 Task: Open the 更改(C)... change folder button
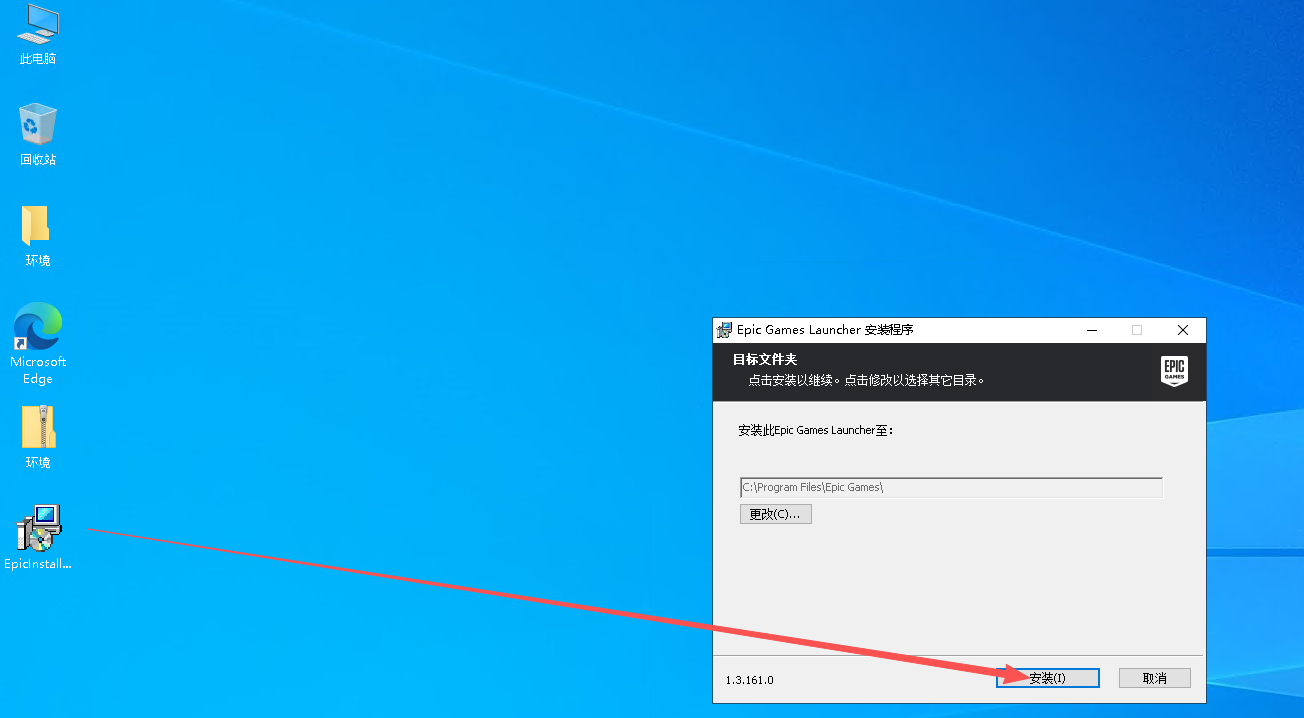(775, 514)
